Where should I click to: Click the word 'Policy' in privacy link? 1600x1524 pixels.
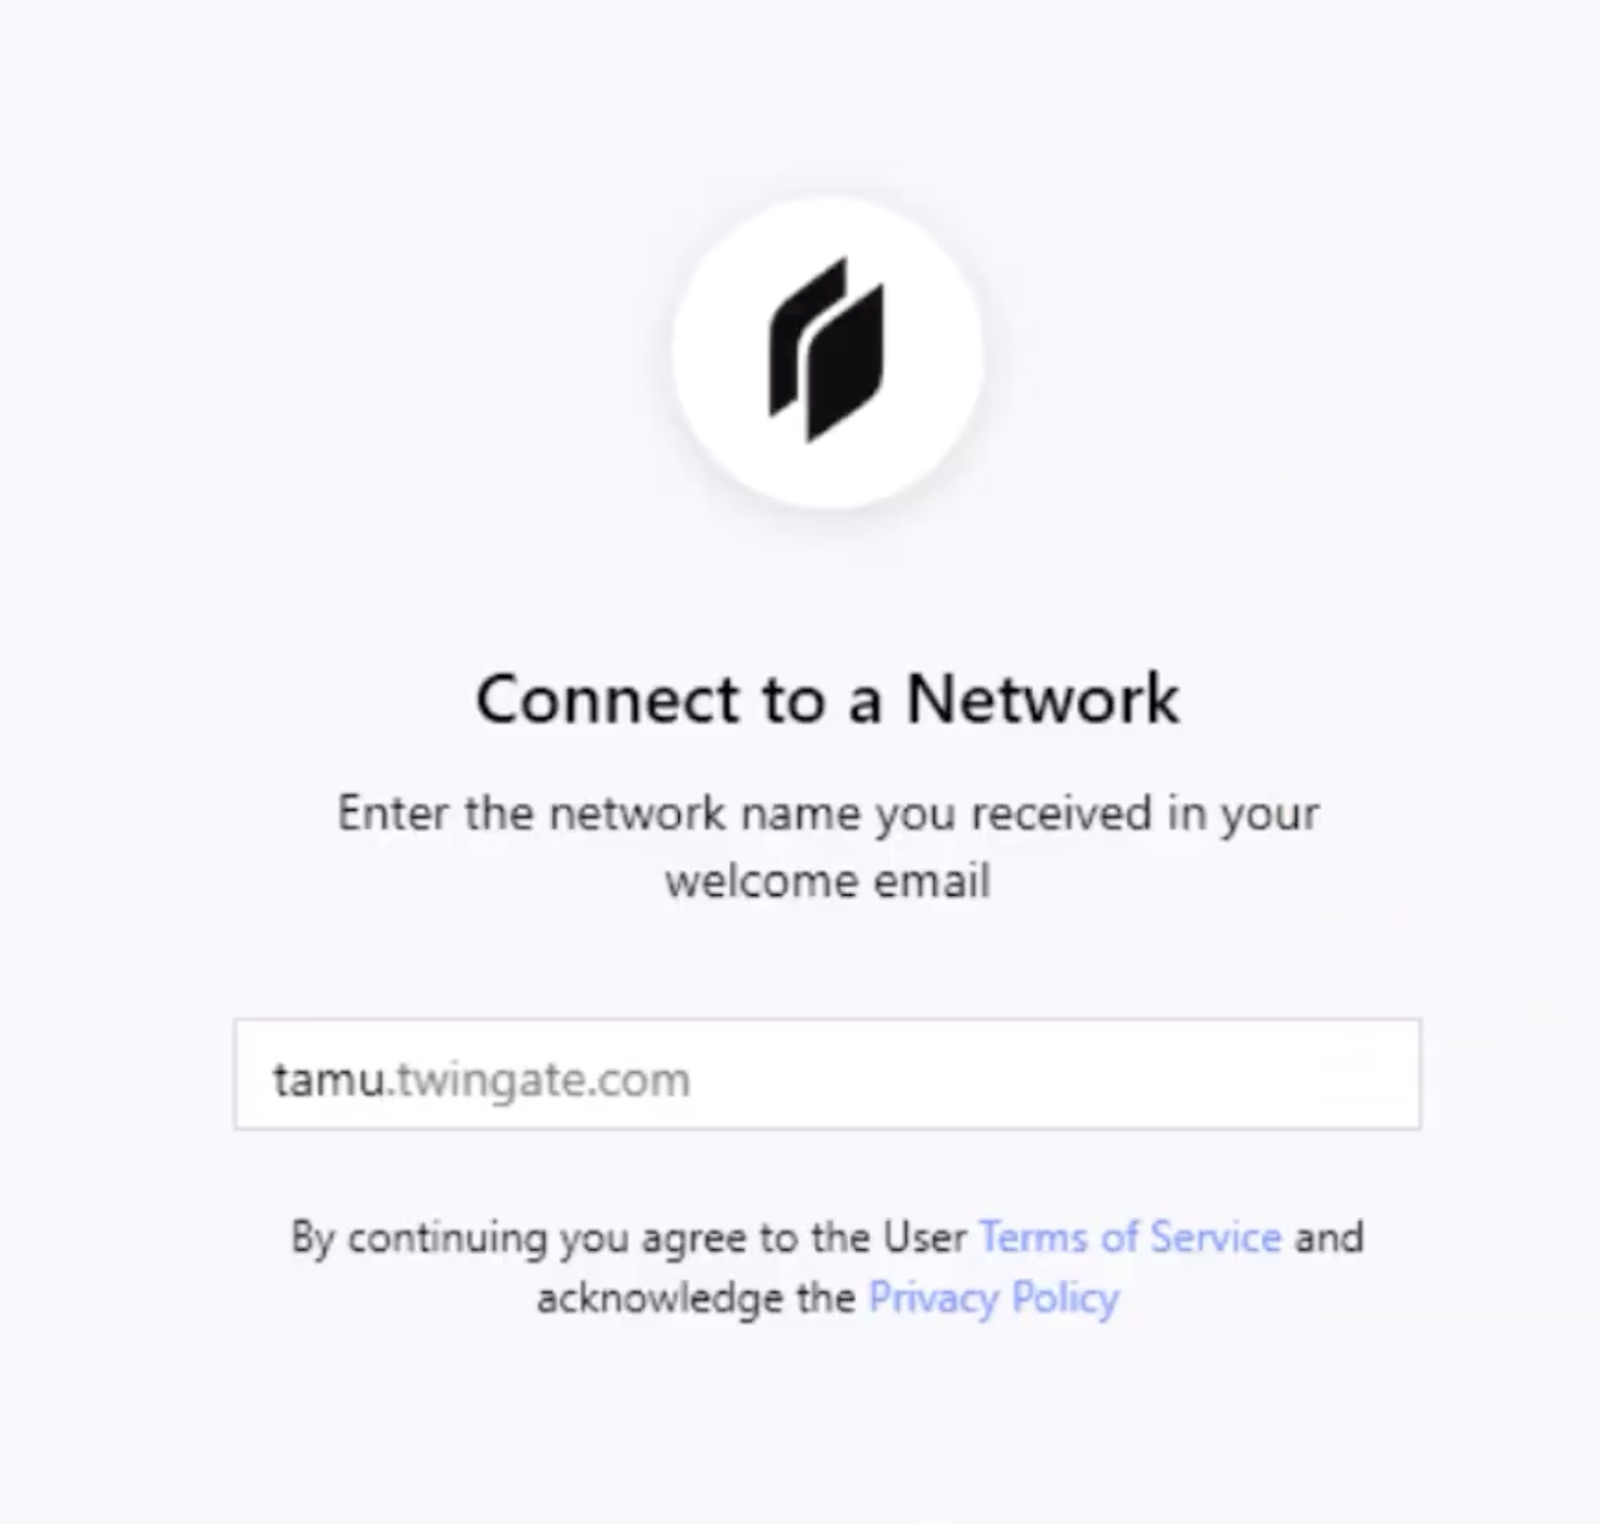(1065, 1298)
